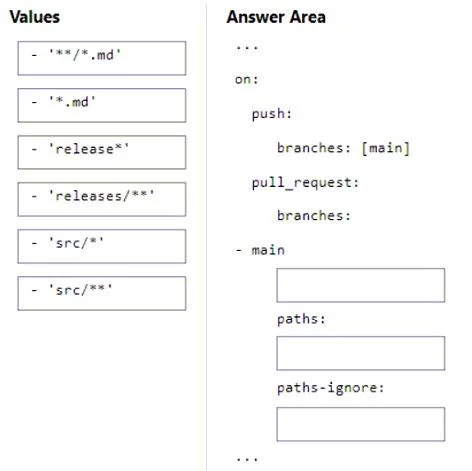
Task: Click the 'paths:' label
Action: [301, 319]
